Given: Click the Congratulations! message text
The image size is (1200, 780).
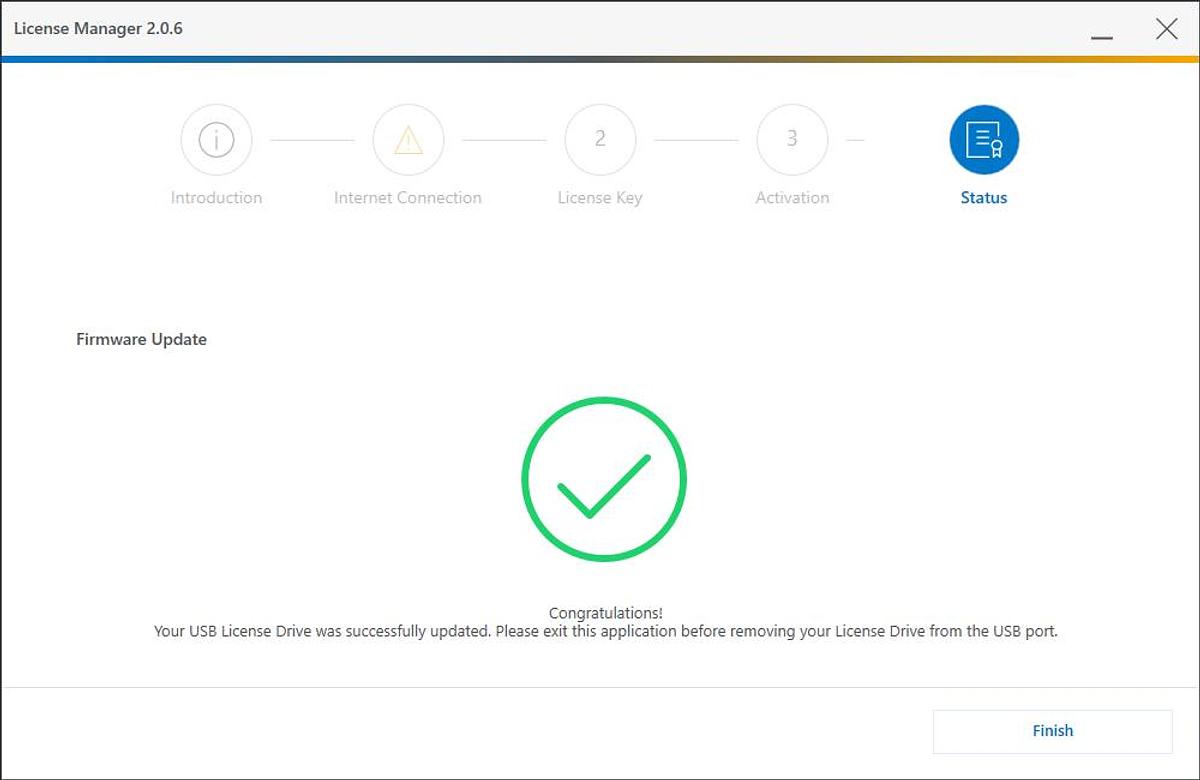Looking at the screenshot, I should coord(605,613).
